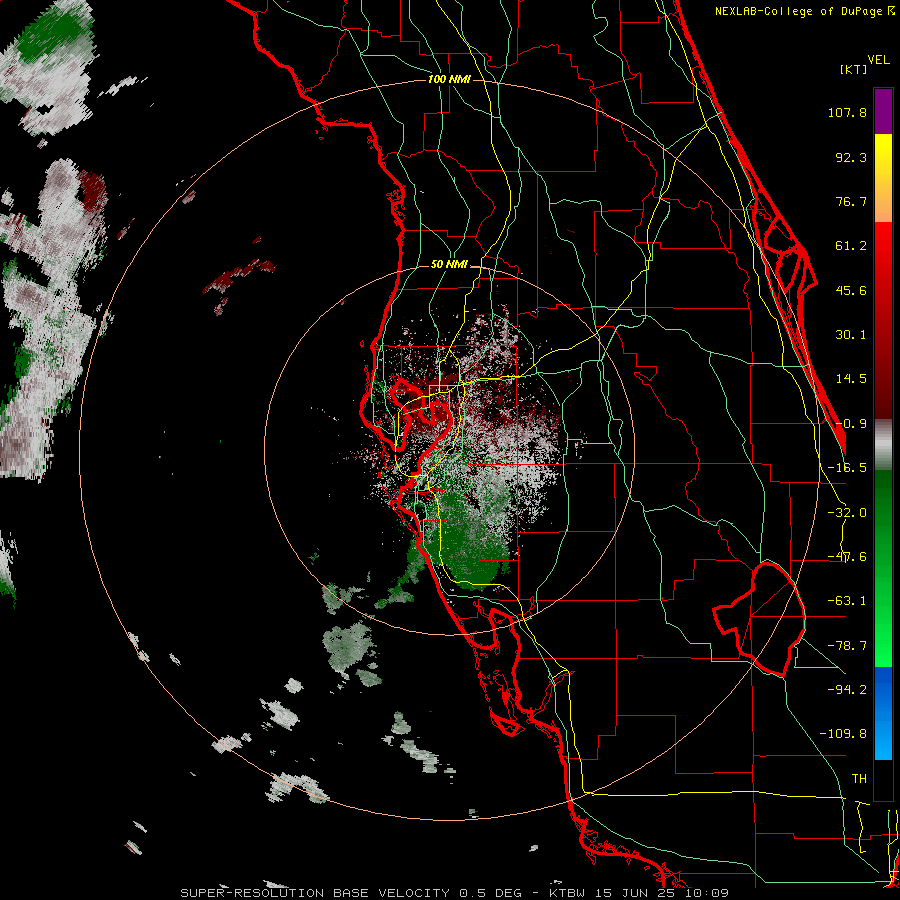Select the -47.6 scale label
Viewport: 900px width, 900px height.
[847, 557]
